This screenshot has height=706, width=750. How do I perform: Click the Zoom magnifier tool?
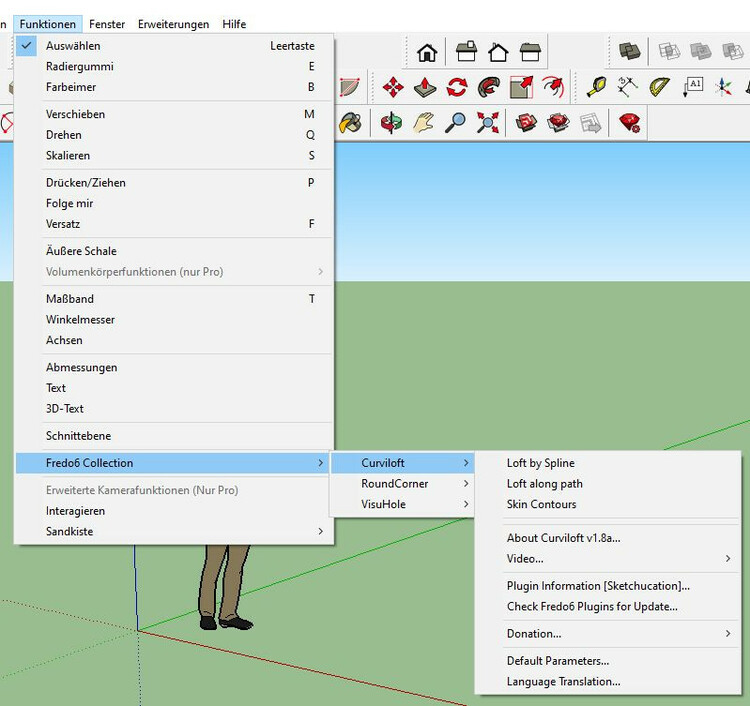(456, 123)
